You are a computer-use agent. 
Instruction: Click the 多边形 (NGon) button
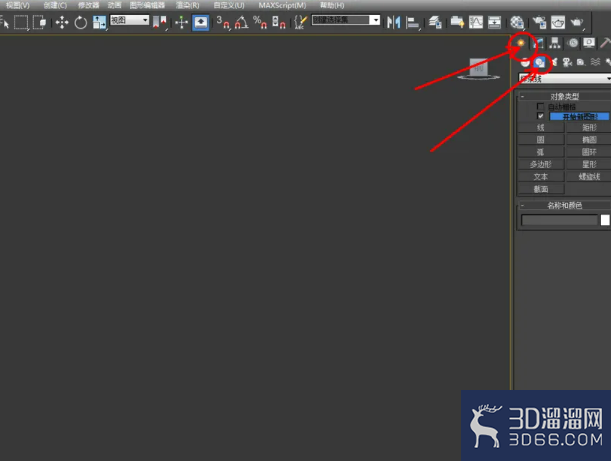click(x=540, y=164)
